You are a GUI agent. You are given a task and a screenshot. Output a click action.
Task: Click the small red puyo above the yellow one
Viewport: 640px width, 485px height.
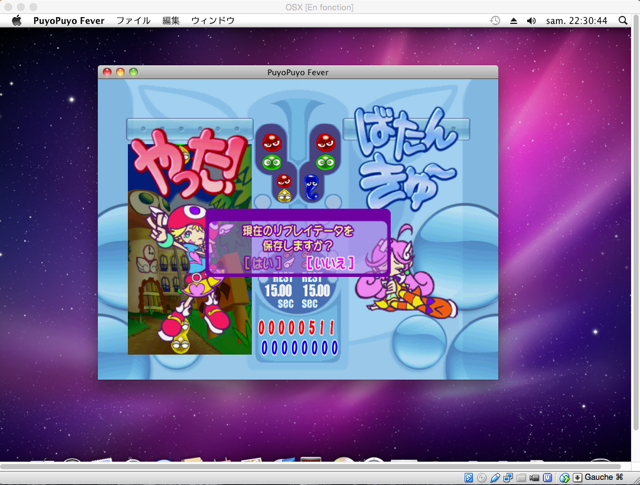[x=284, y=181]
